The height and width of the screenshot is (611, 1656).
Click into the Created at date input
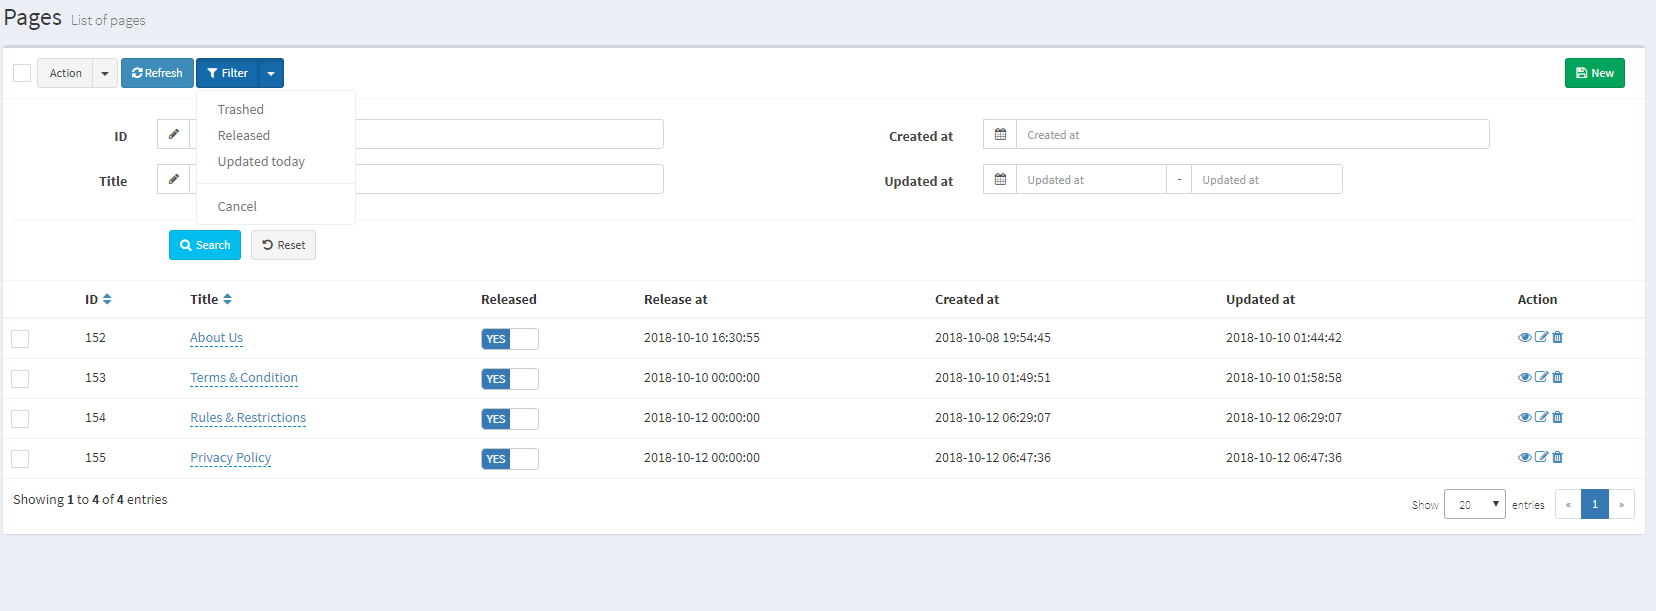click(x=1252, y=134)
